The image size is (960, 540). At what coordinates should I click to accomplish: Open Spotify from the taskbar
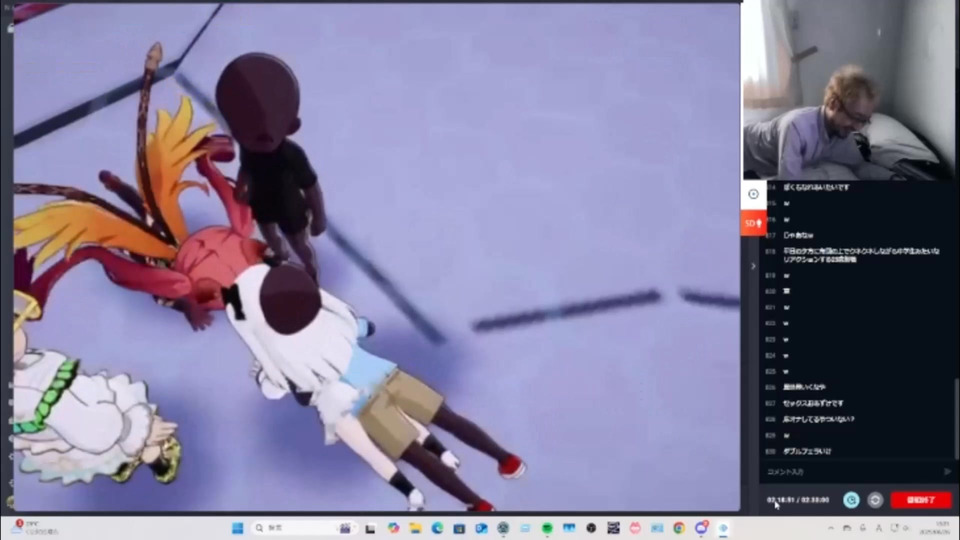point(547,528)
